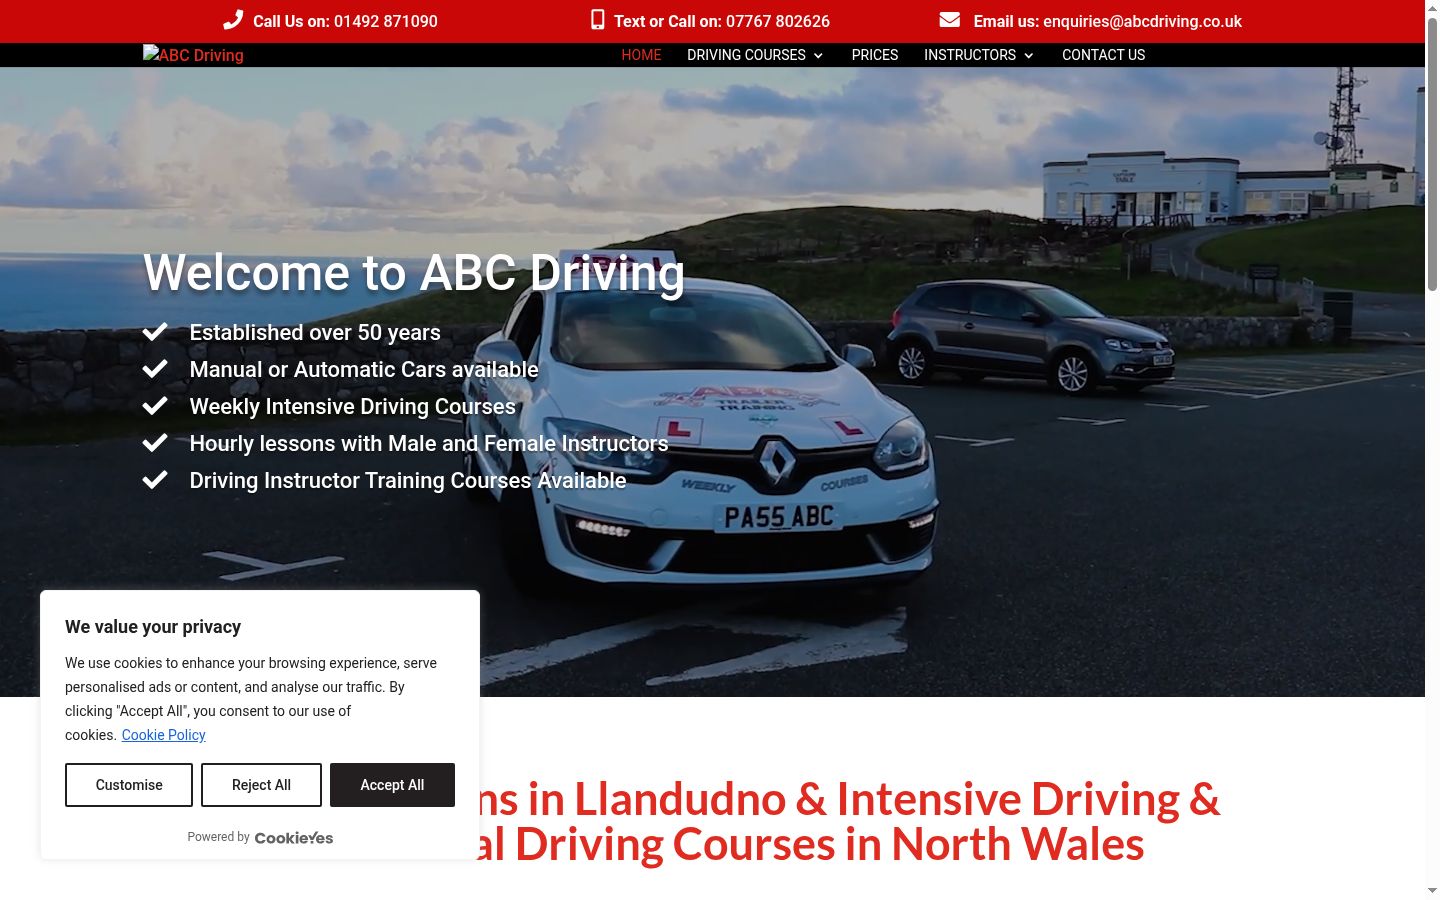Click the CookieYes logo

pos(294,838)
